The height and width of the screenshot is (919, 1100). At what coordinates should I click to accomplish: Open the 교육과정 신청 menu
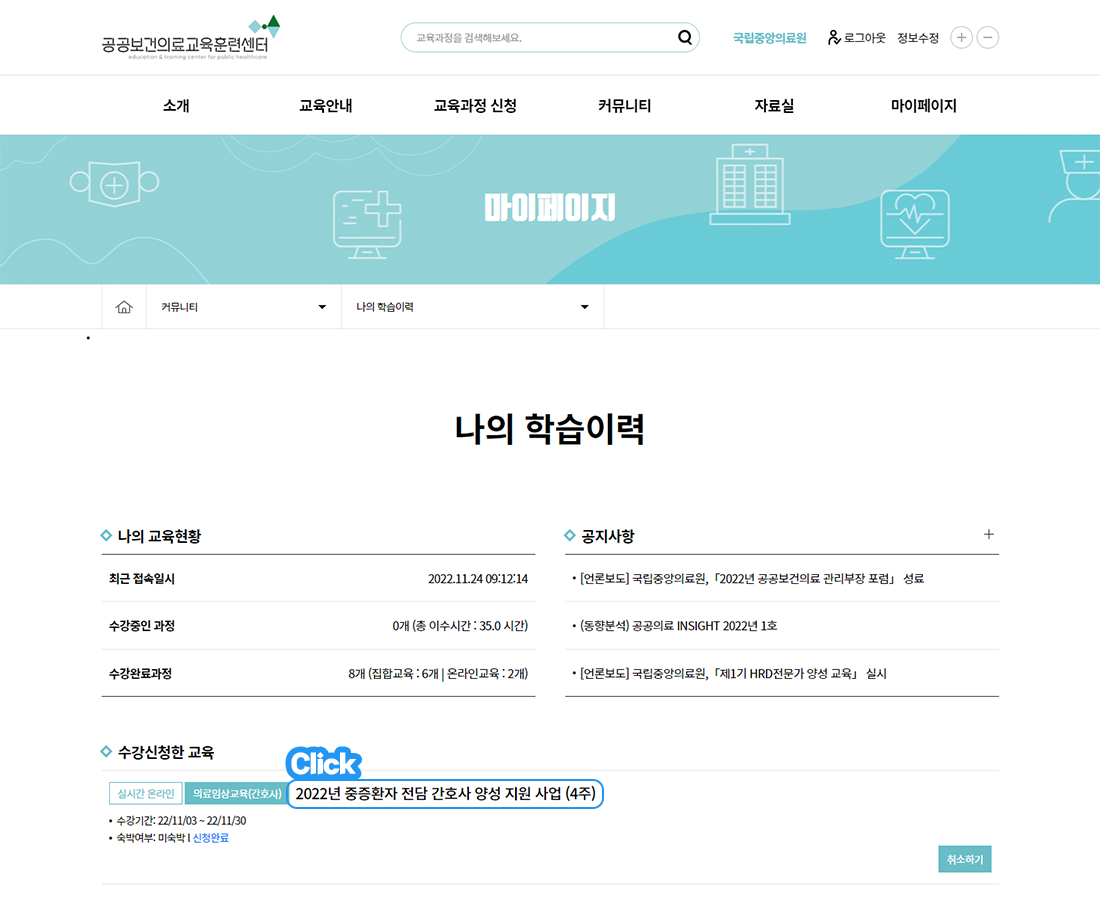[x=478, y=104]
